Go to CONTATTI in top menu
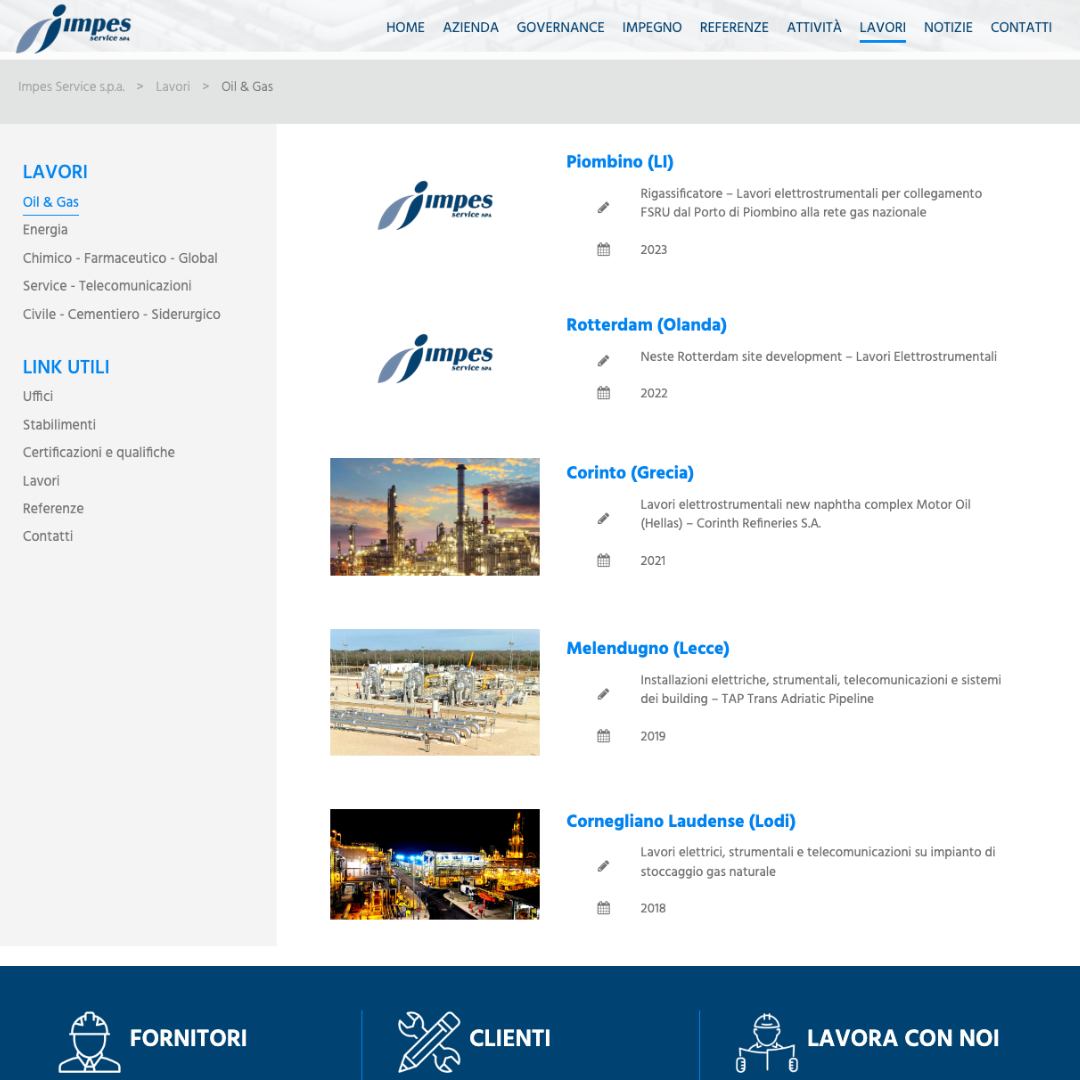The height and width of the screenshot is (1080, 1080). (1021, 28)
